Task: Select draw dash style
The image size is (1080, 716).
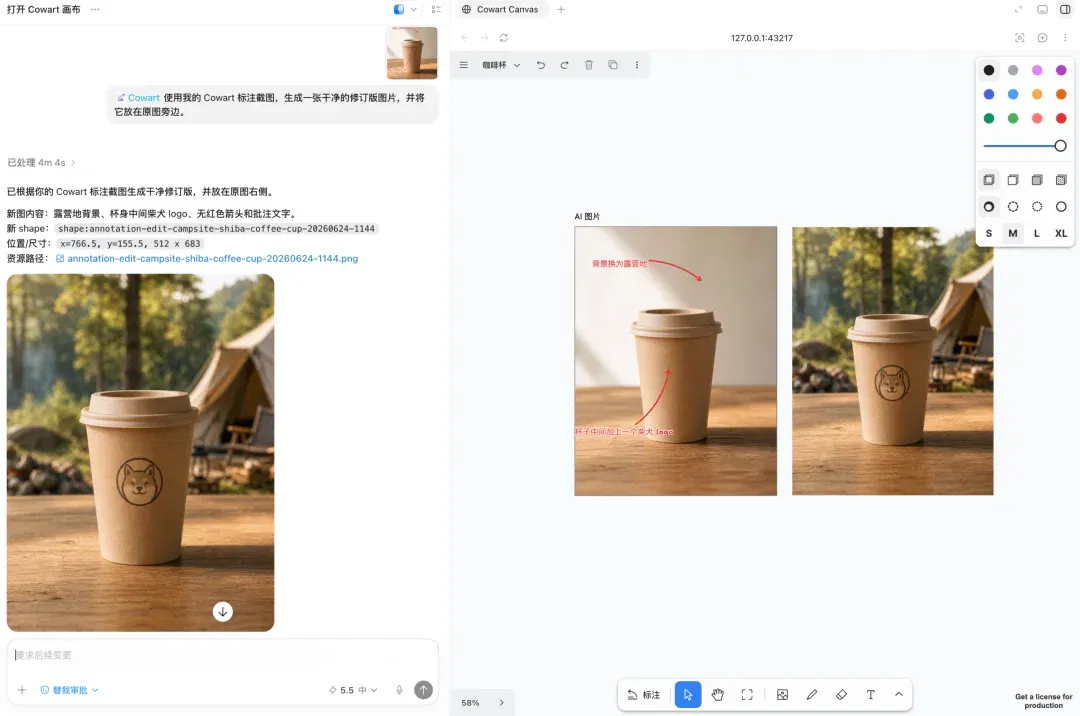Action: [988, 207]
